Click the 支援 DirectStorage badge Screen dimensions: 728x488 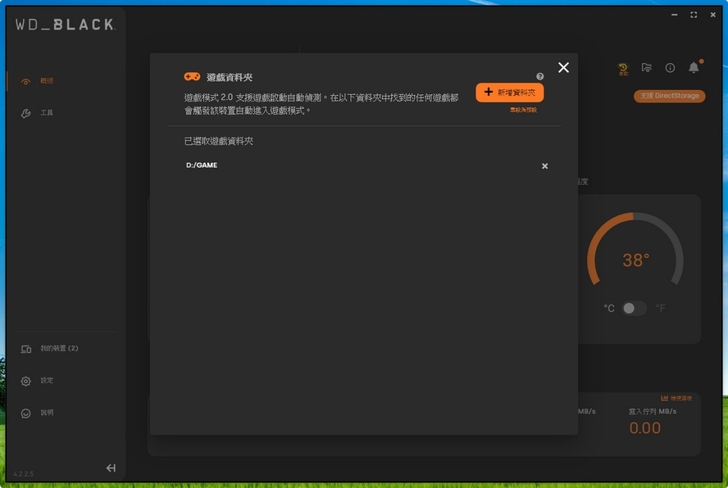pos(669,96)
